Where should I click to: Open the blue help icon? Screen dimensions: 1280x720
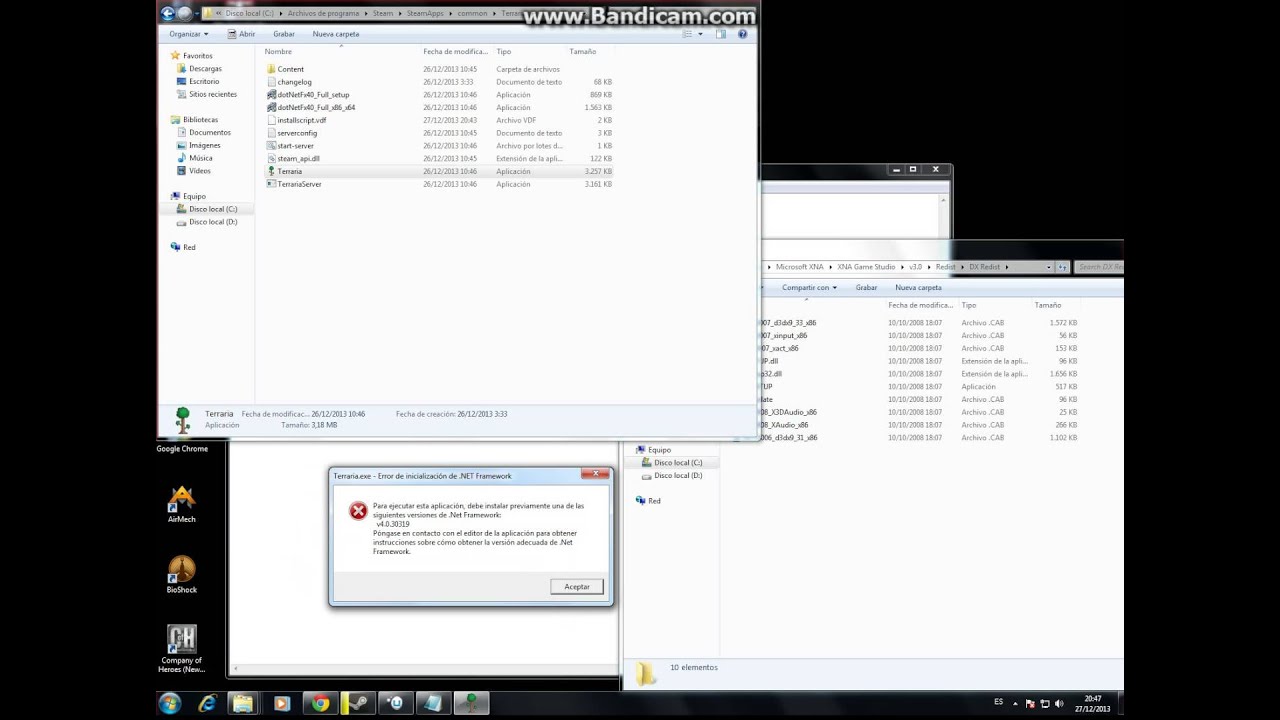742,34
